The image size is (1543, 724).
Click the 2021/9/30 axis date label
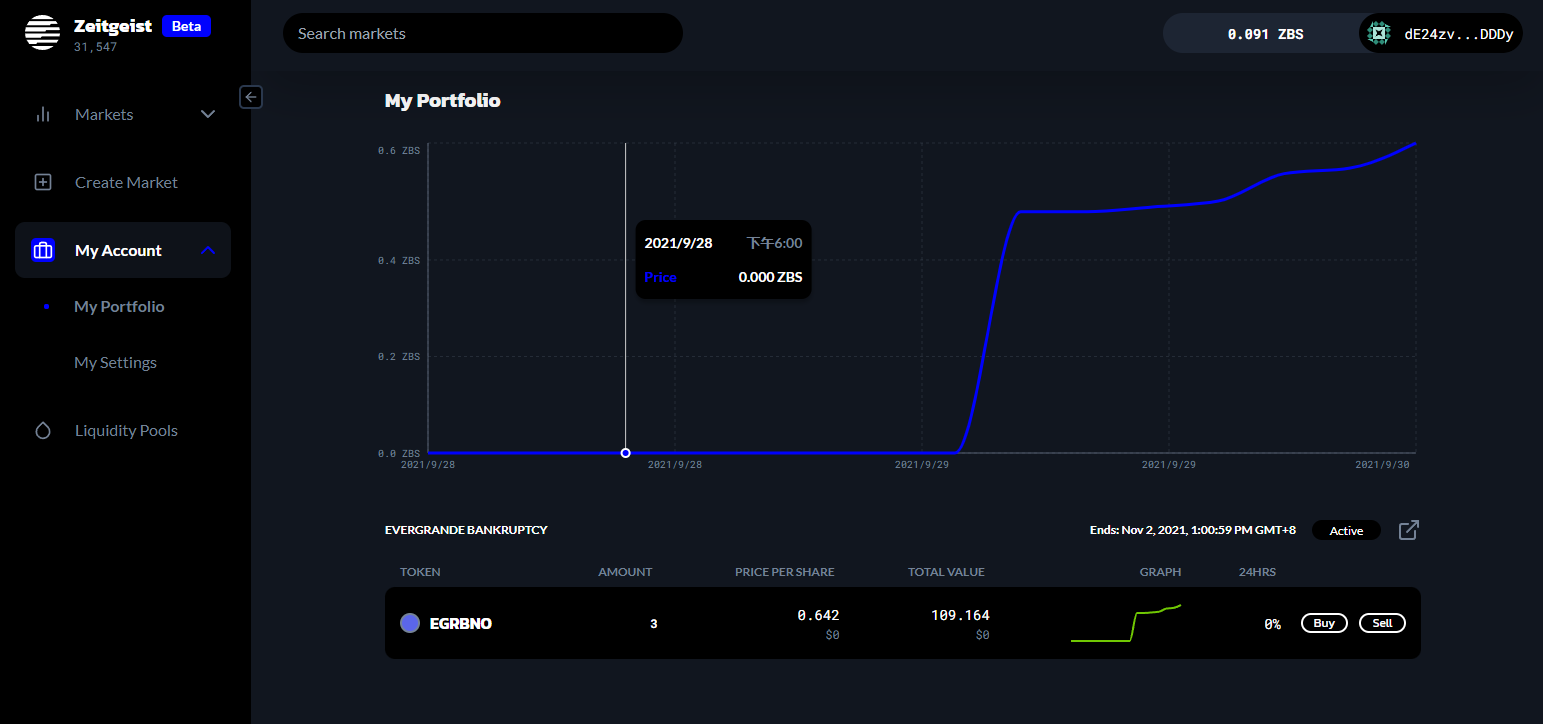pyautogui.click(x=1382, y=465)
